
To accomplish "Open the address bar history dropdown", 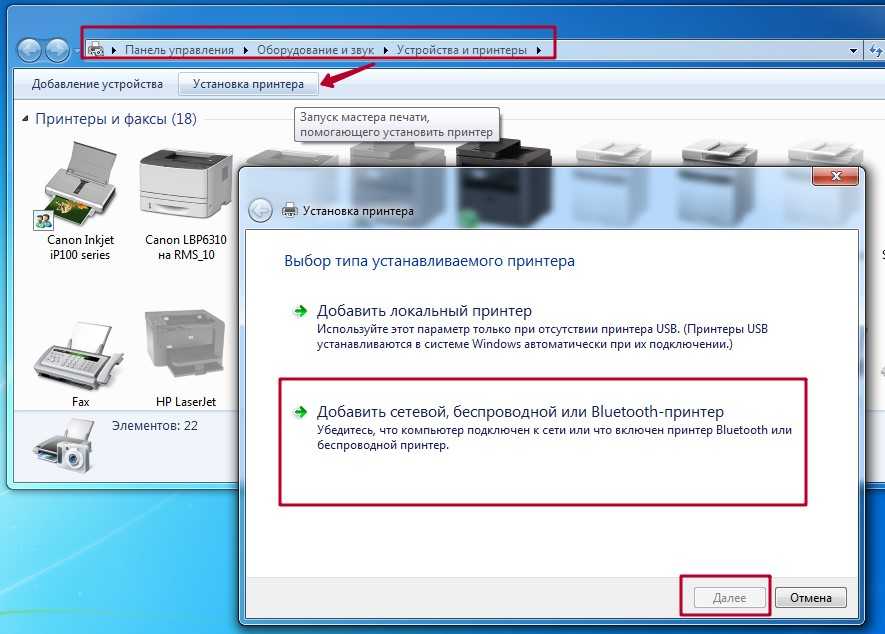I will [x=853, y=50].
